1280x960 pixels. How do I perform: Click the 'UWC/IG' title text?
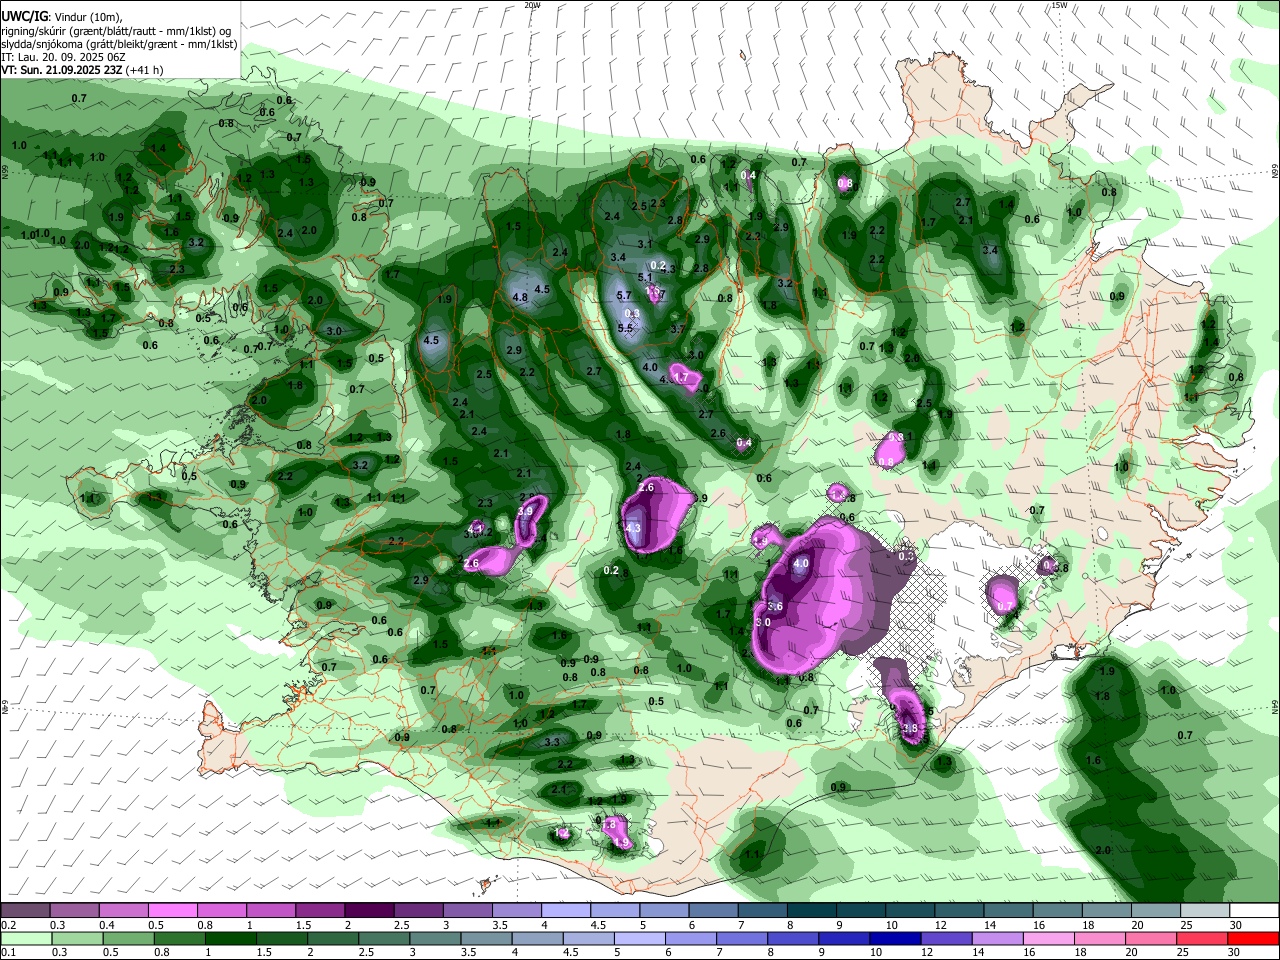(24, 16)
